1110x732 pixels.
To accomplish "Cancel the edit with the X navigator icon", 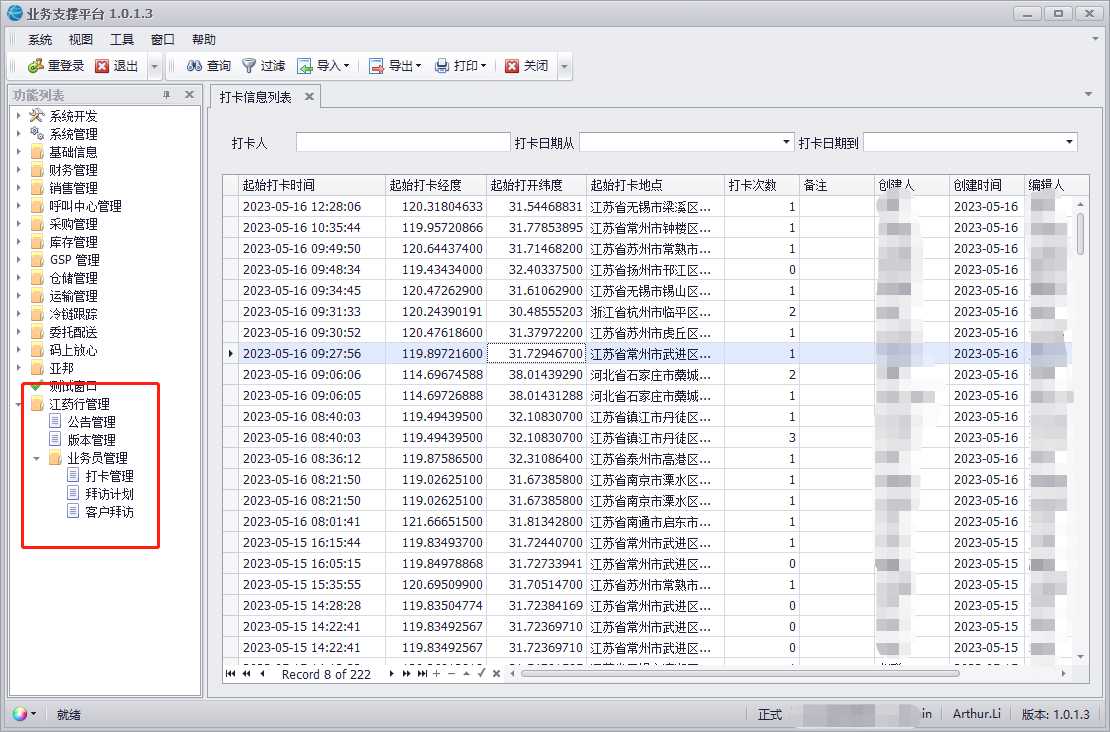I will point(496,673).
